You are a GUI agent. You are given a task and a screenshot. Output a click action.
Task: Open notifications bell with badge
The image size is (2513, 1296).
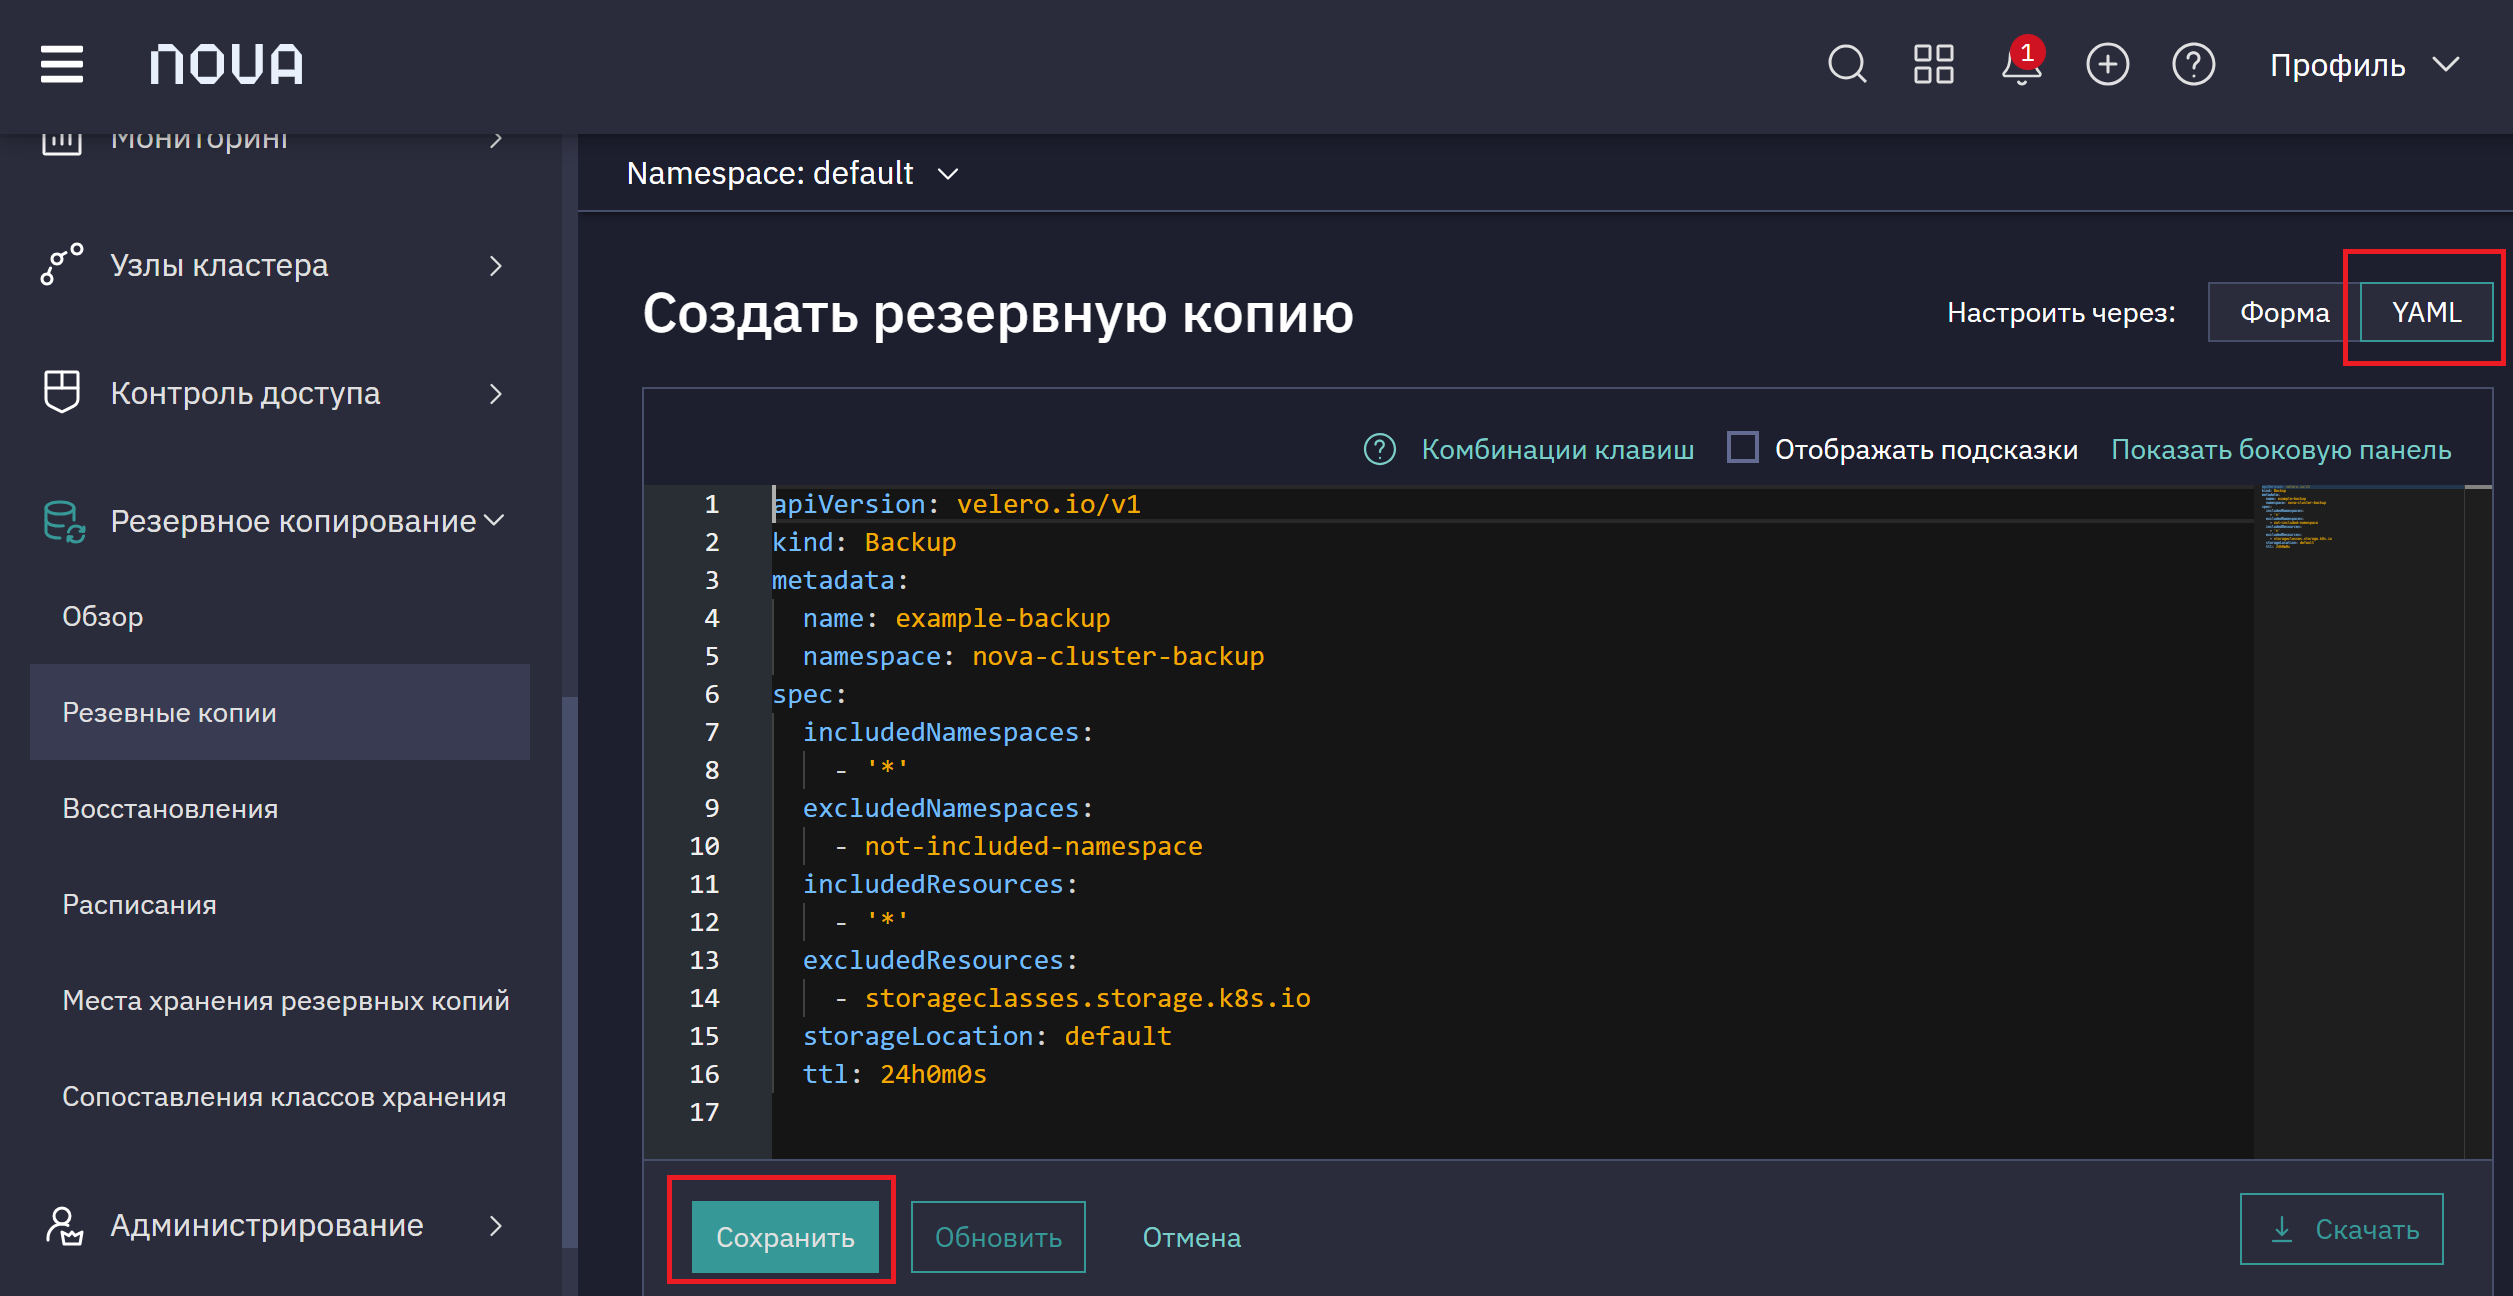click(x=2021, y=63)
